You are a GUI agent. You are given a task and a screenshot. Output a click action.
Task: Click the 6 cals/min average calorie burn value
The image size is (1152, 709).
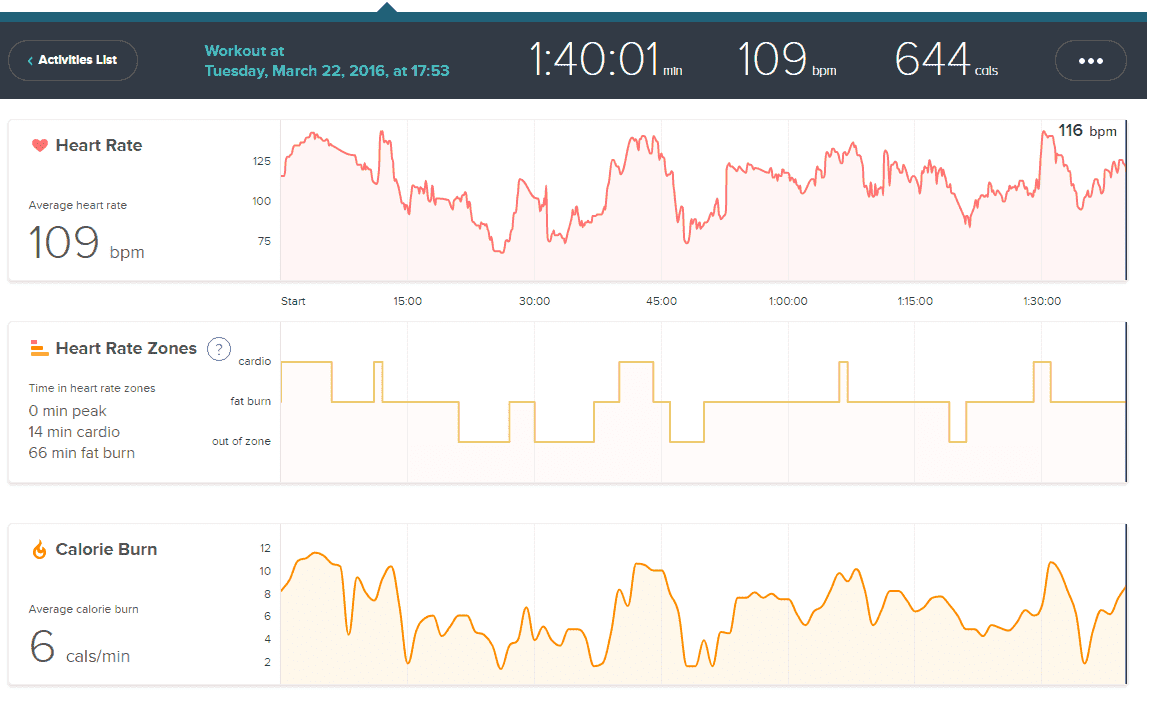coord(80,648)
